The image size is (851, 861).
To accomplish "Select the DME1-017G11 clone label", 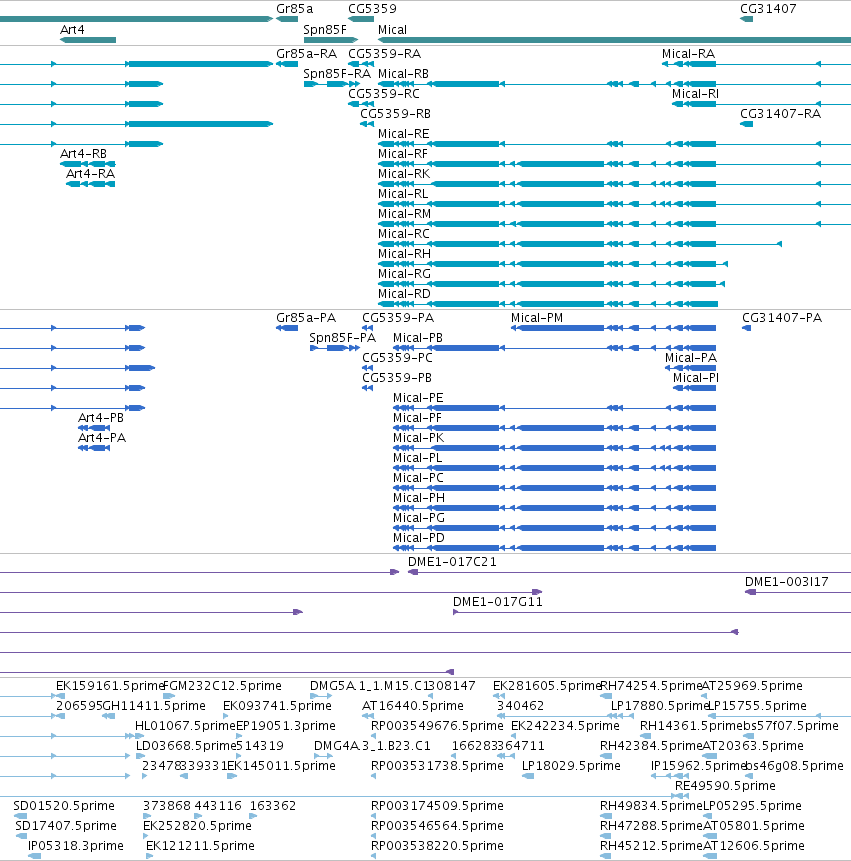I will [497, 602].
